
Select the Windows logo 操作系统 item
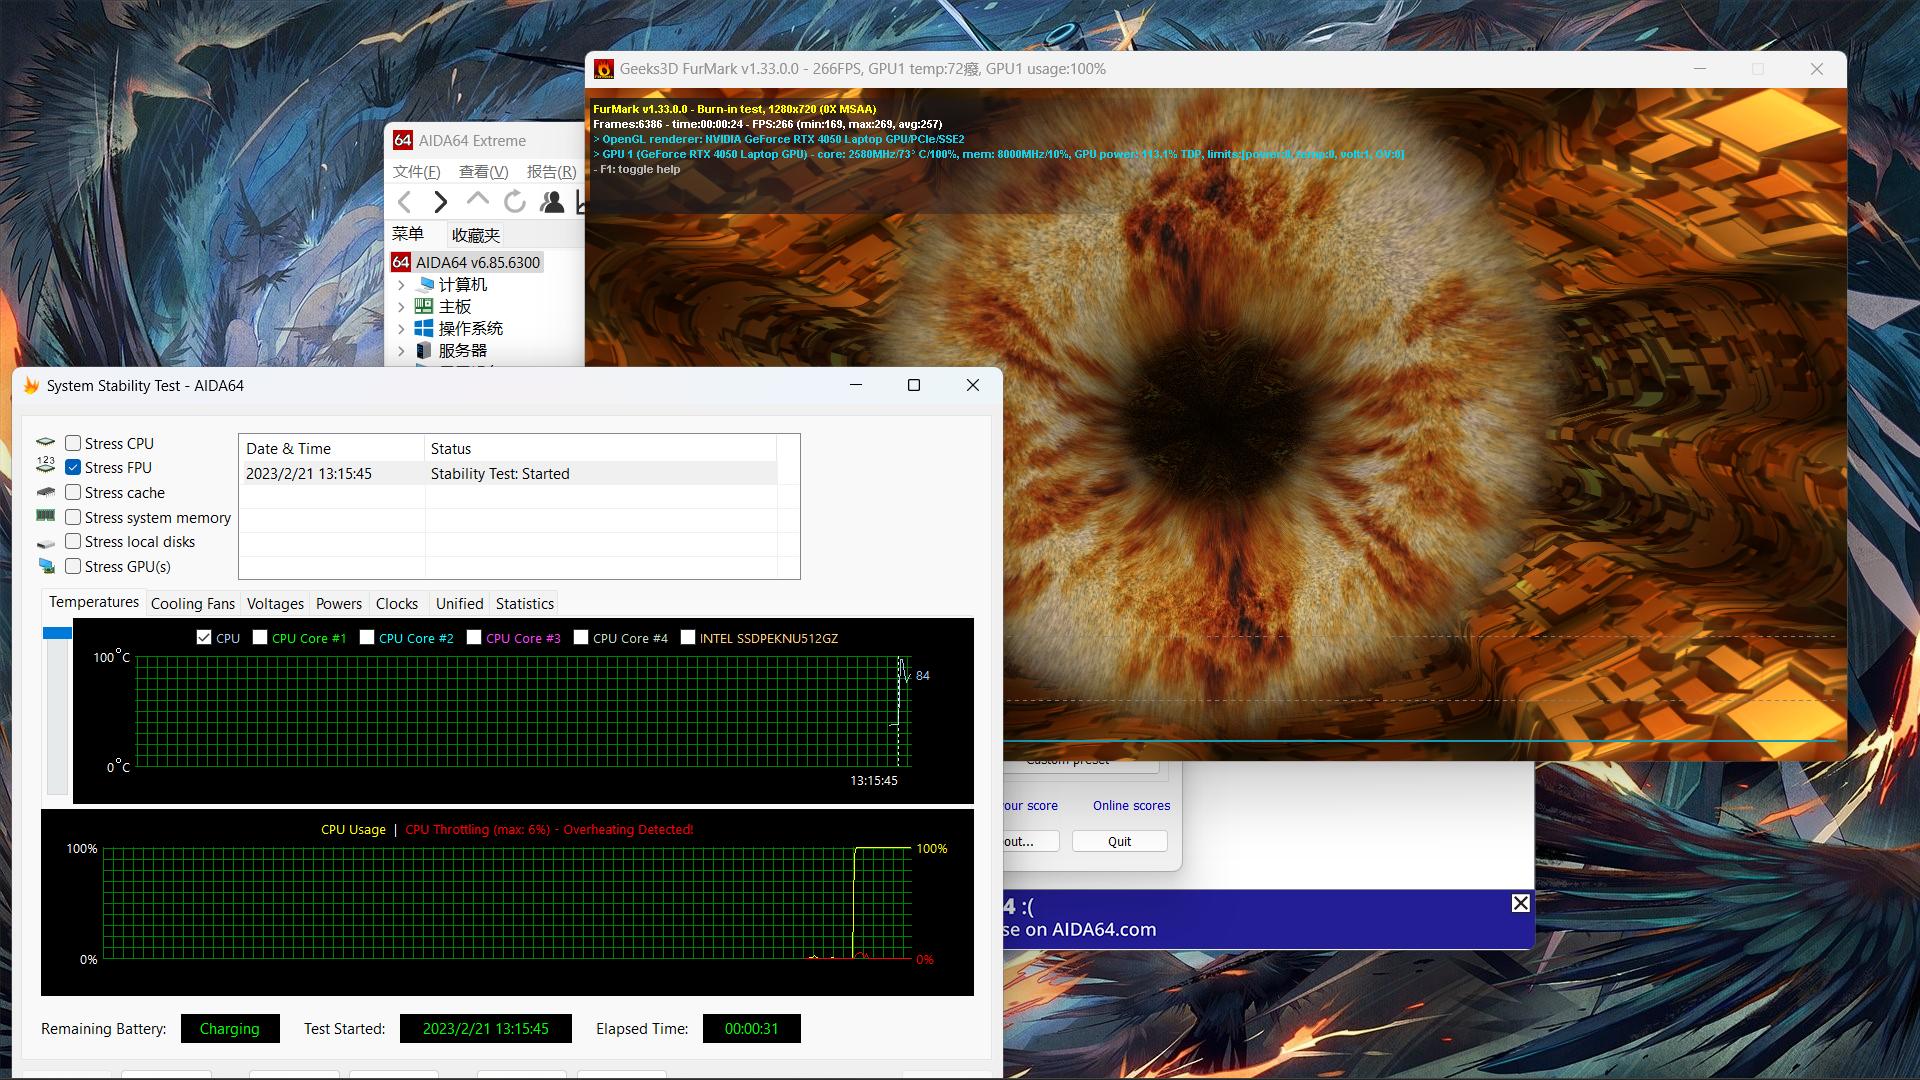pyautogui.click(x=424, y=329)
